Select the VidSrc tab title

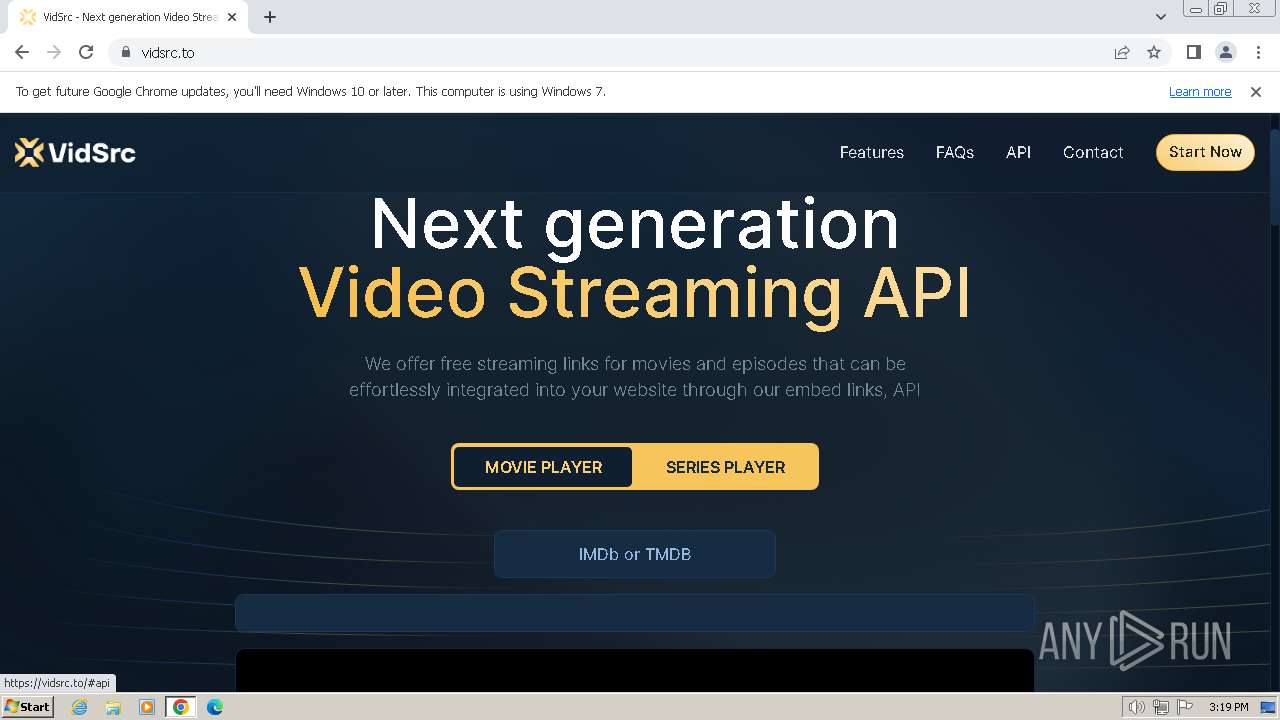pyautogui.click(x=130, y=17)
